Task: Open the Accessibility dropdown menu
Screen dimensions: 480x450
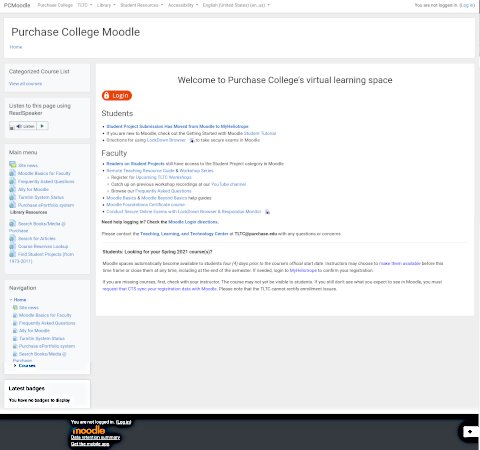Action: coord(183,5)
